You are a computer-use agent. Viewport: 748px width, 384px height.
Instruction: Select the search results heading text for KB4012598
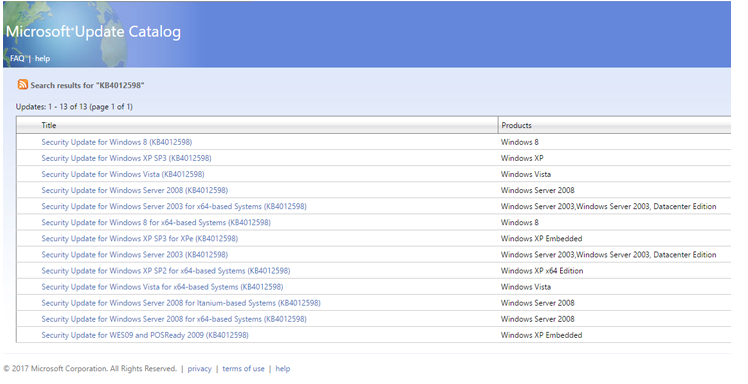point(87,85)
